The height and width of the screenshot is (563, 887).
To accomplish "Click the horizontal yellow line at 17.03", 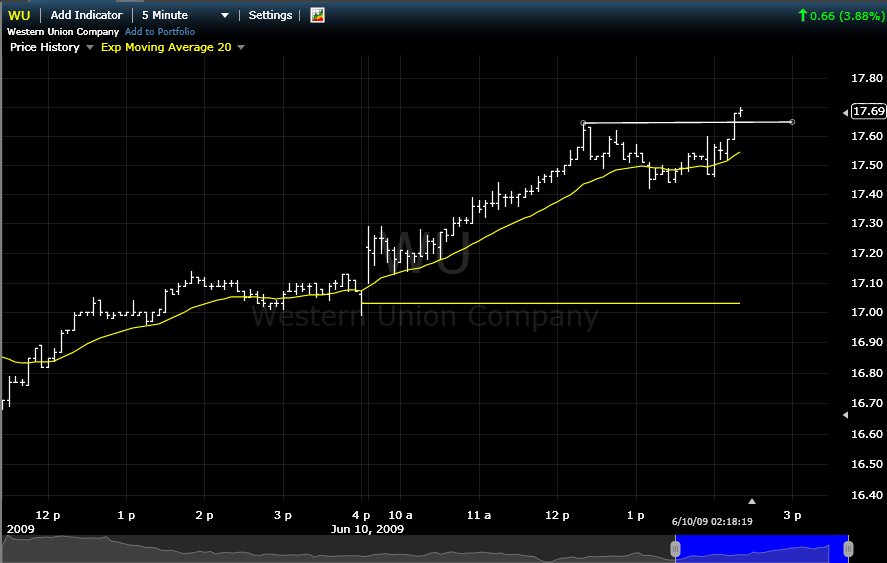I will (550, 303).
